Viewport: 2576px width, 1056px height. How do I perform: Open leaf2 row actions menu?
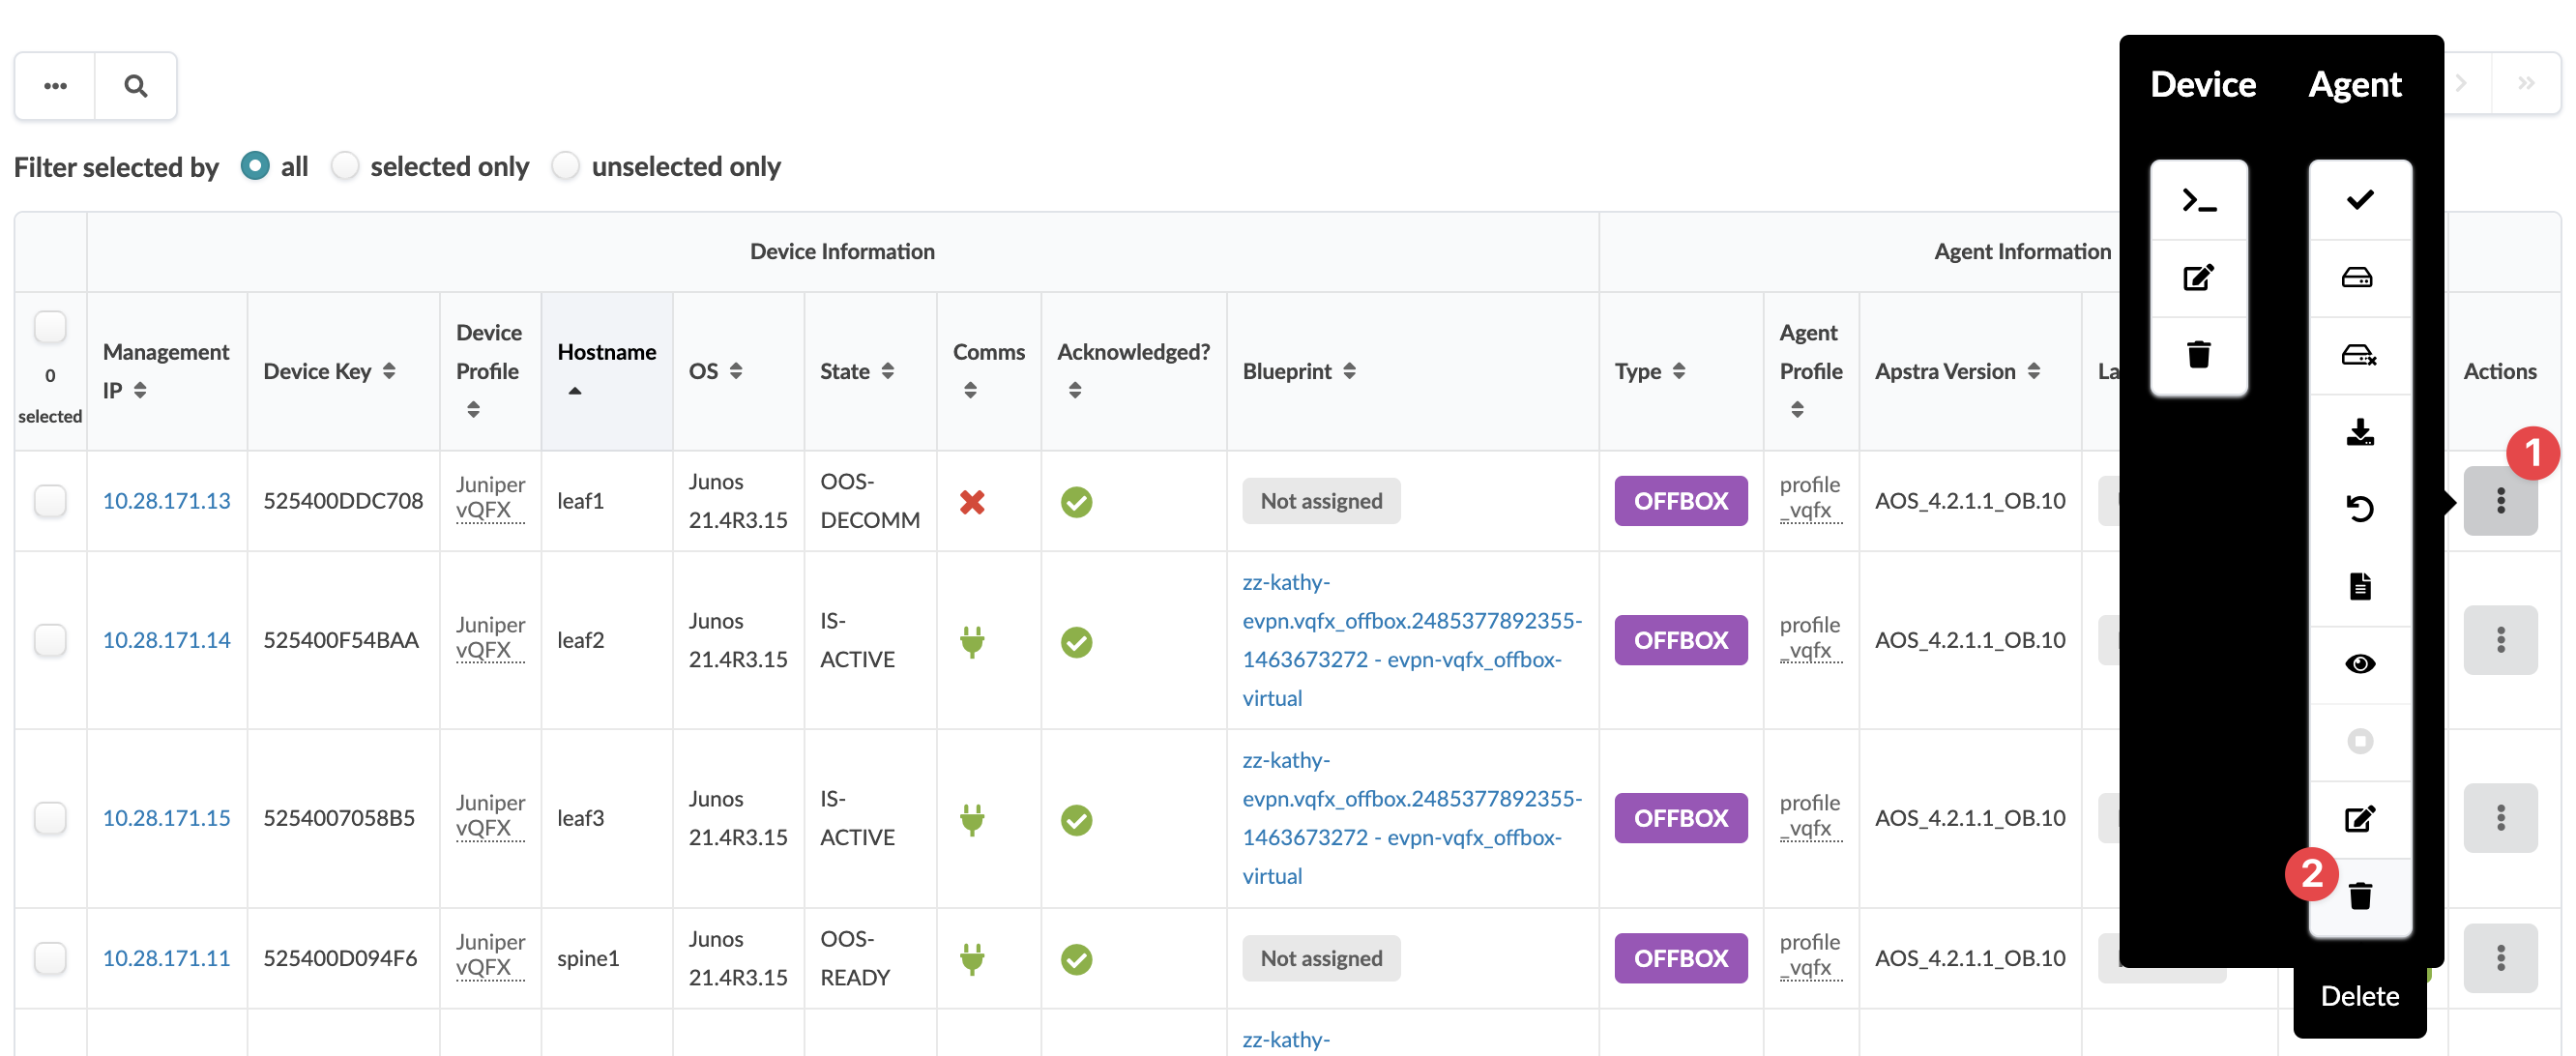[x=2499, y=640]
